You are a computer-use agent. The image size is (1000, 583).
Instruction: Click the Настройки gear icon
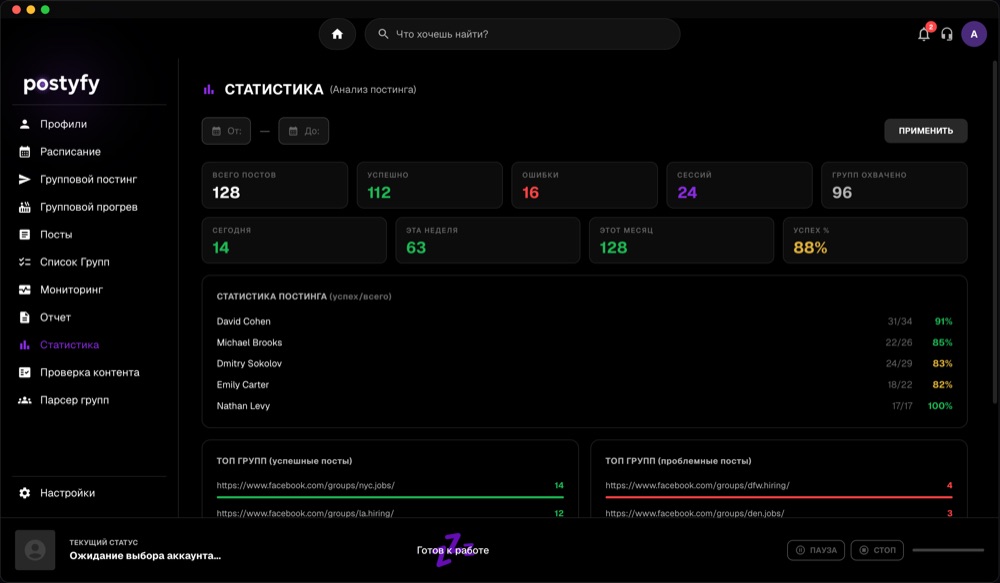[x=25, y=493]
